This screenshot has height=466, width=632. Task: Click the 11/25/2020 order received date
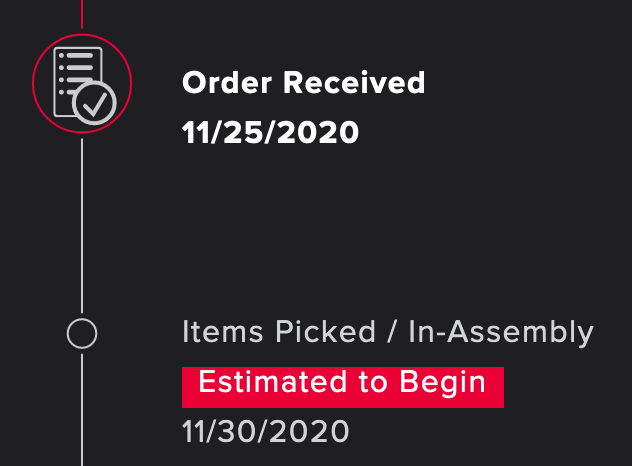pos(270,132)
